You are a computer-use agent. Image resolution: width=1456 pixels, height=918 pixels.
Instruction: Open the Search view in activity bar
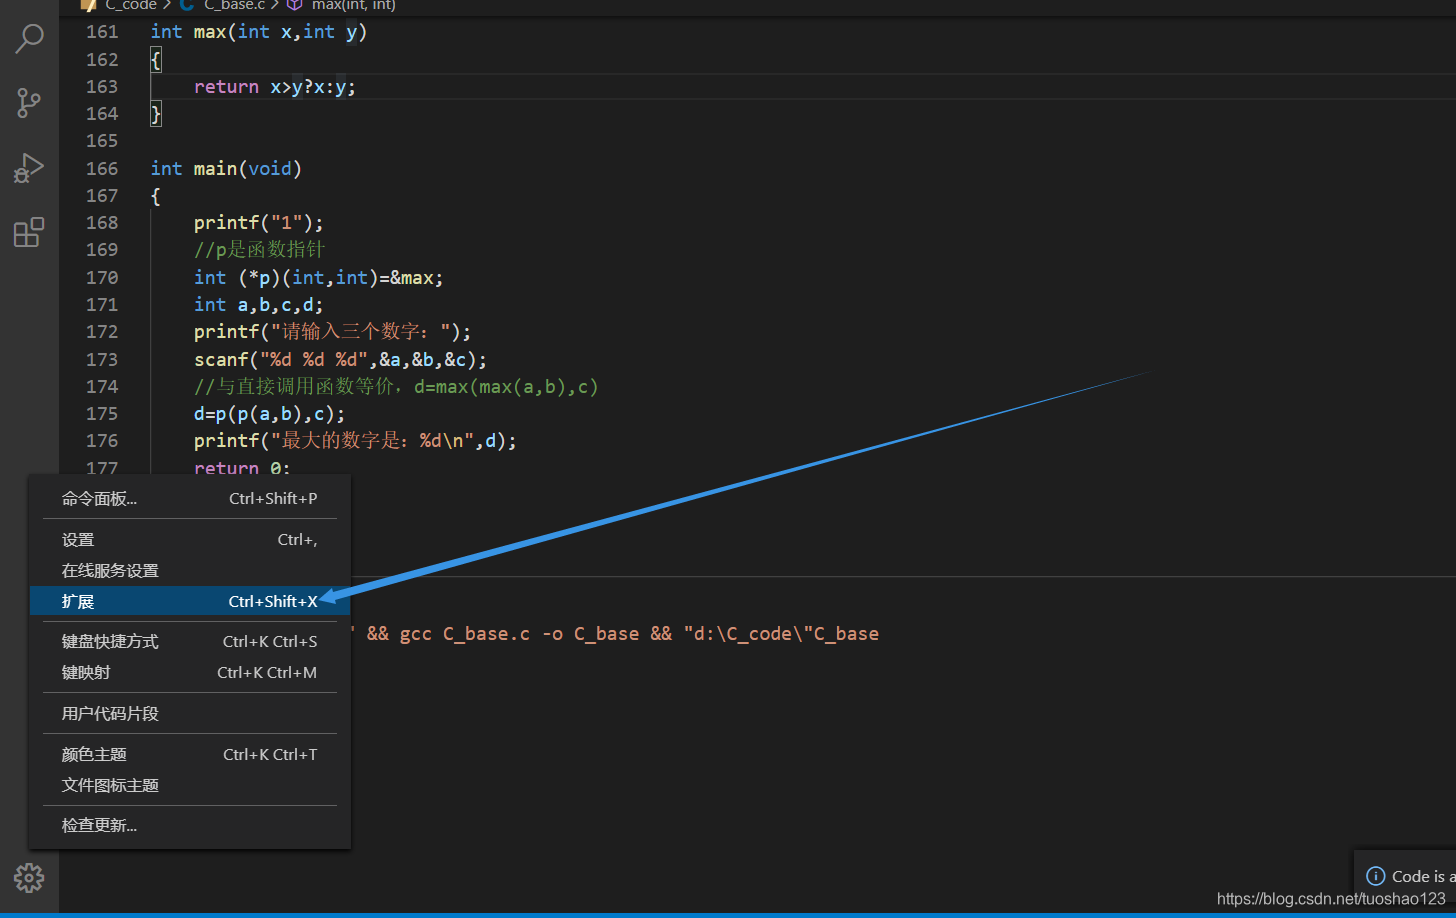pos(29,39)
